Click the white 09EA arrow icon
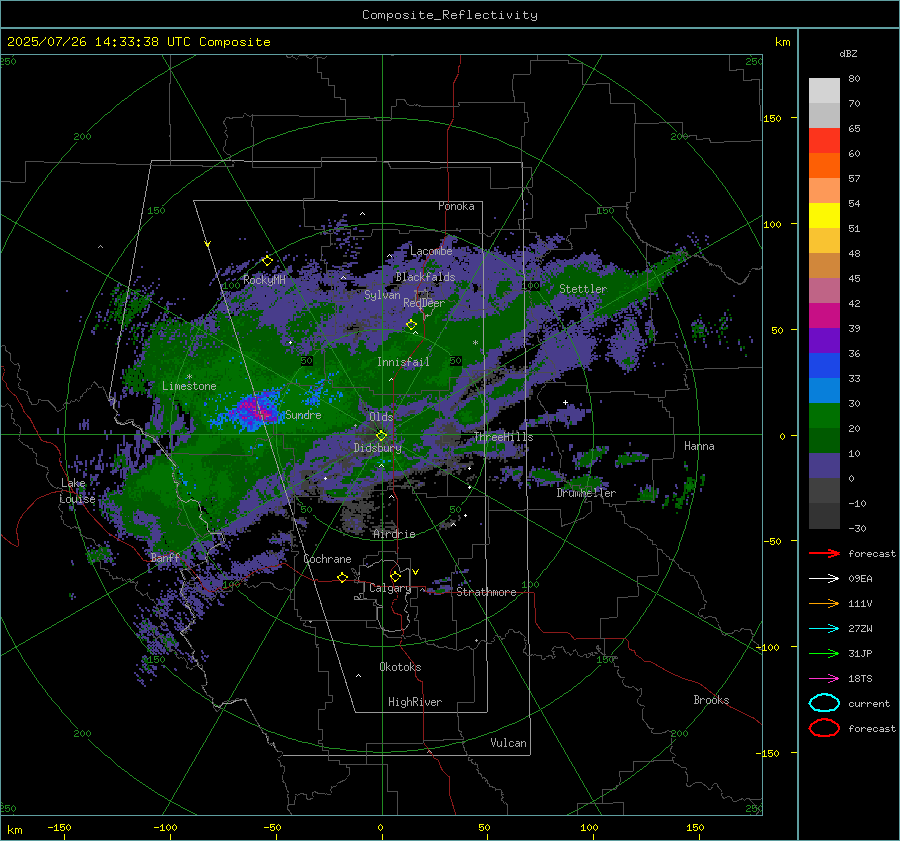The image size is (900, 841). (824, 579)
